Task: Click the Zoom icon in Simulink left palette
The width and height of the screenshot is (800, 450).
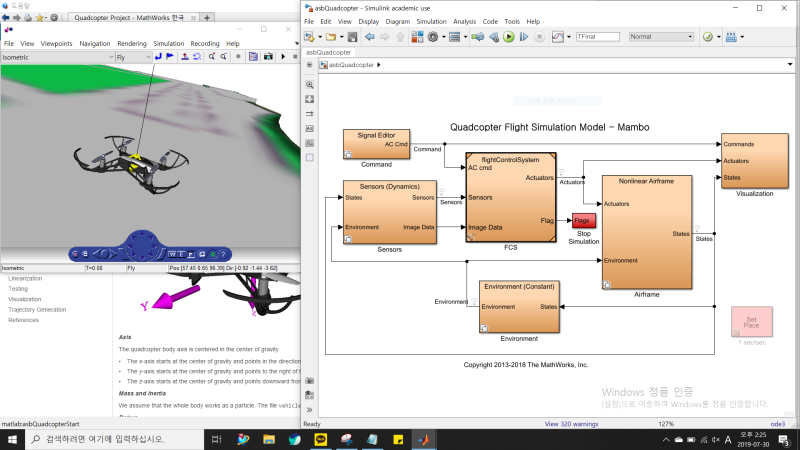Action: 310,85
